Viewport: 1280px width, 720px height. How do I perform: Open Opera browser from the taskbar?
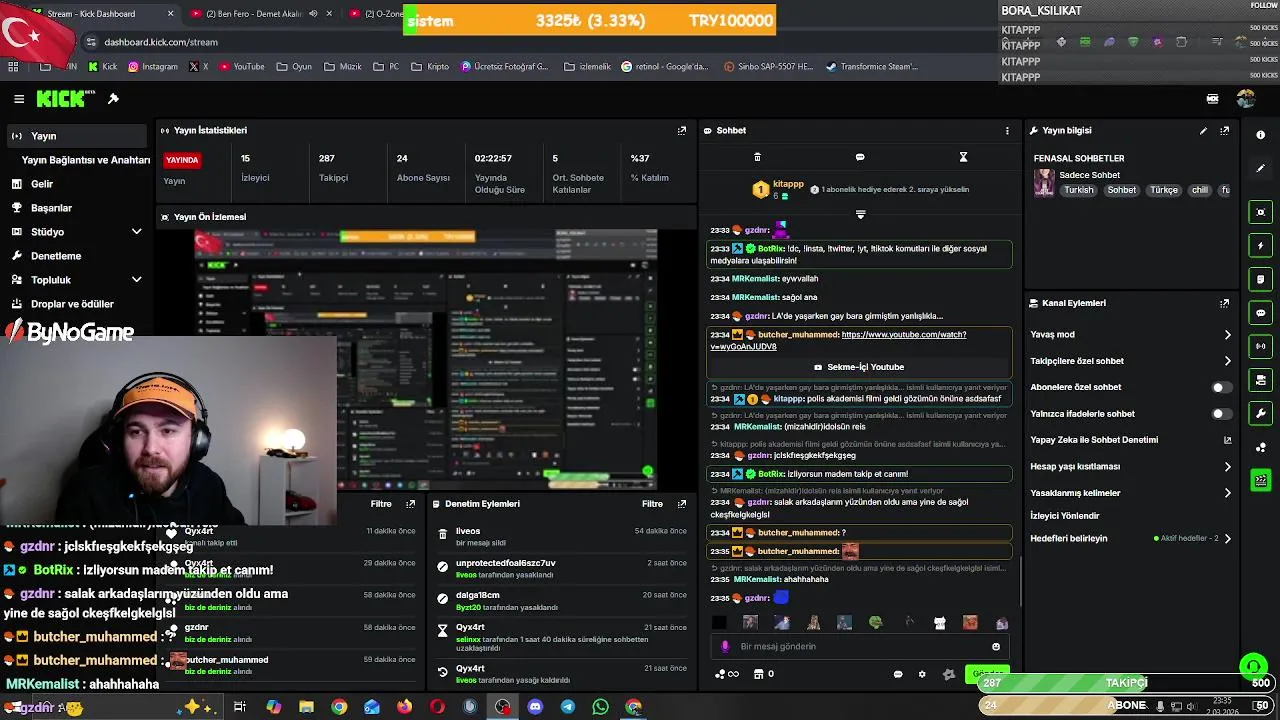(437, 707)
